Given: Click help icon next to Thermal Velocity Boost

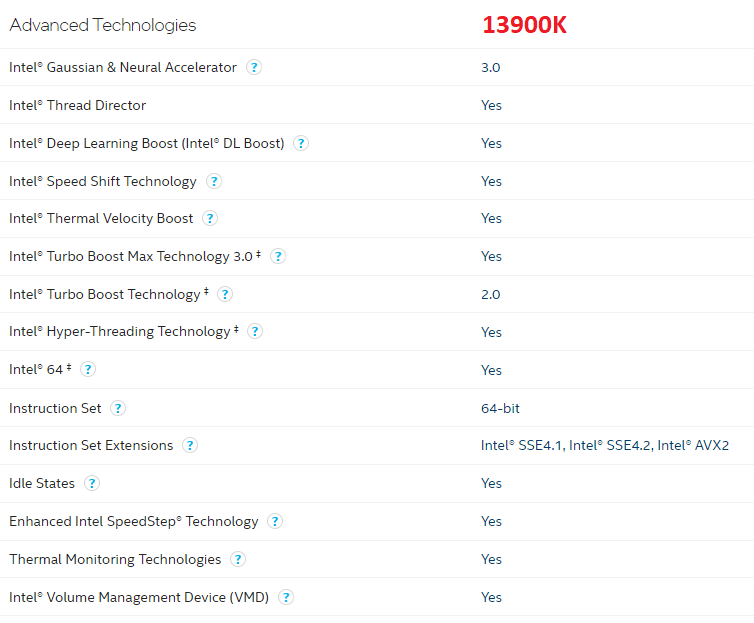Looking at the screenshot, I should pos(210,218).
